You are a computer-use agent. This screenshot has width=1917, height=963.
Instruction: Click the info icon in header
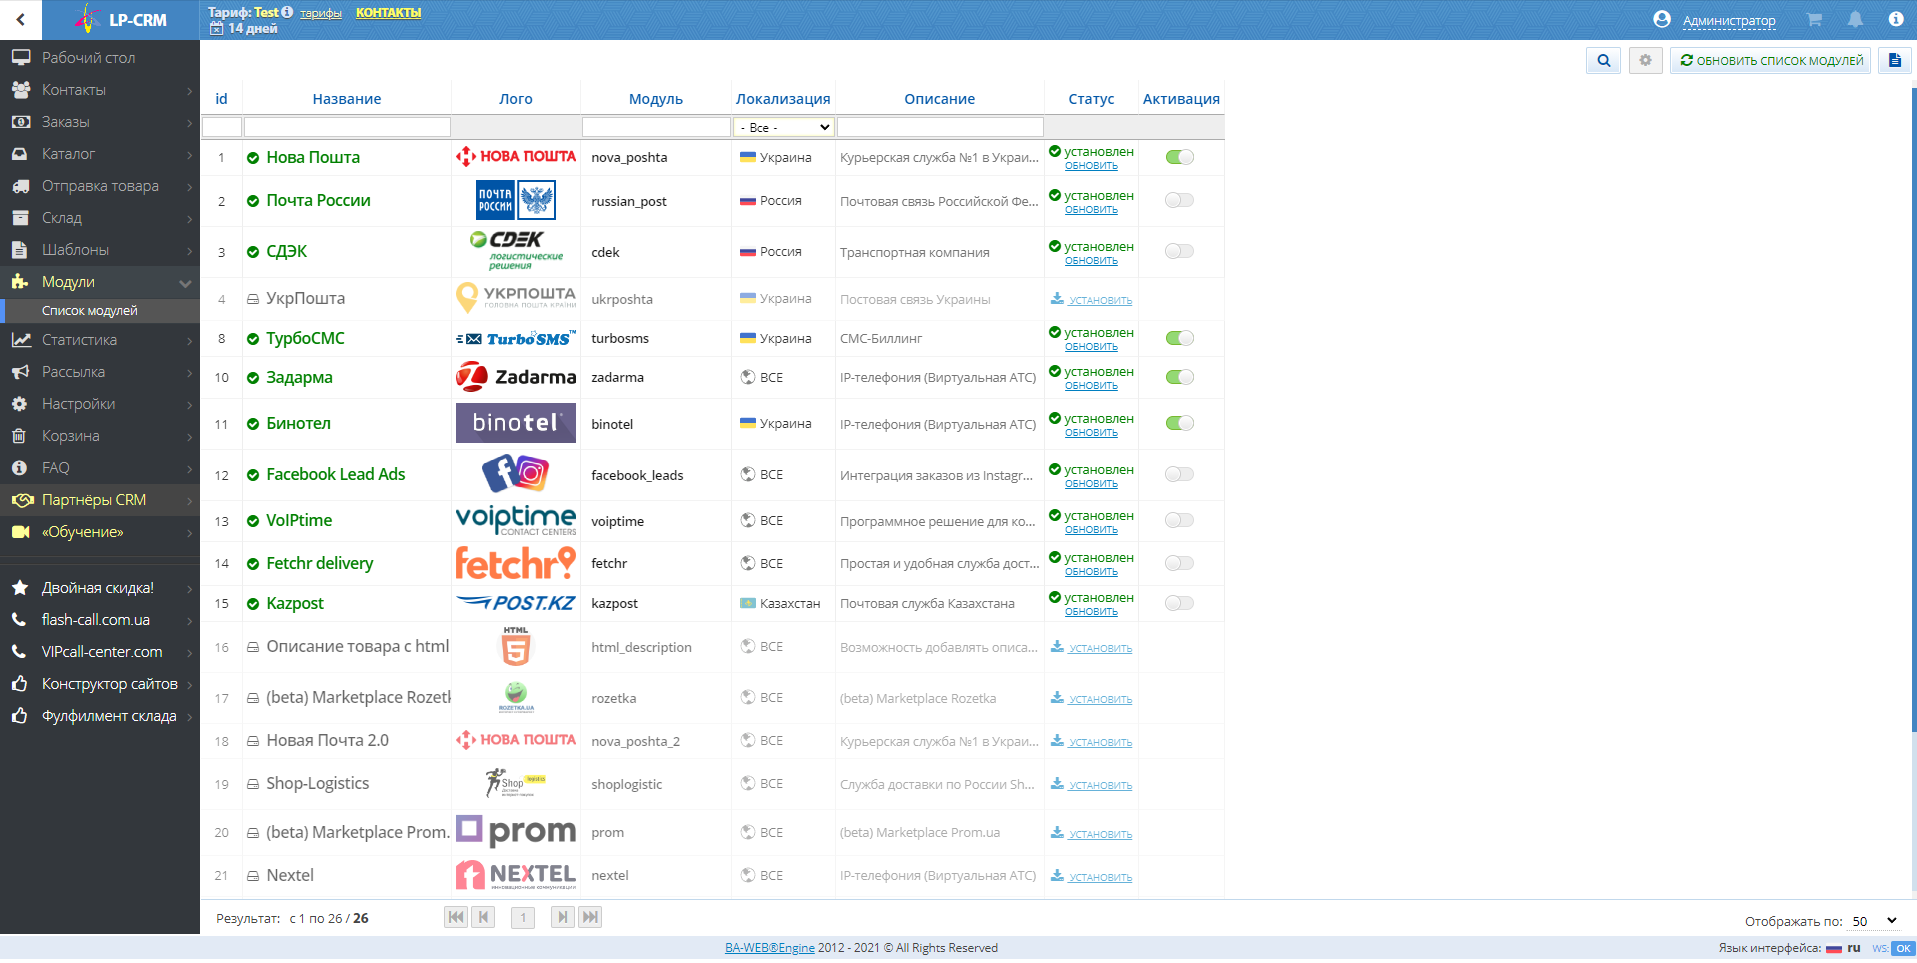pyautogui.click(x=1895, y=19)
